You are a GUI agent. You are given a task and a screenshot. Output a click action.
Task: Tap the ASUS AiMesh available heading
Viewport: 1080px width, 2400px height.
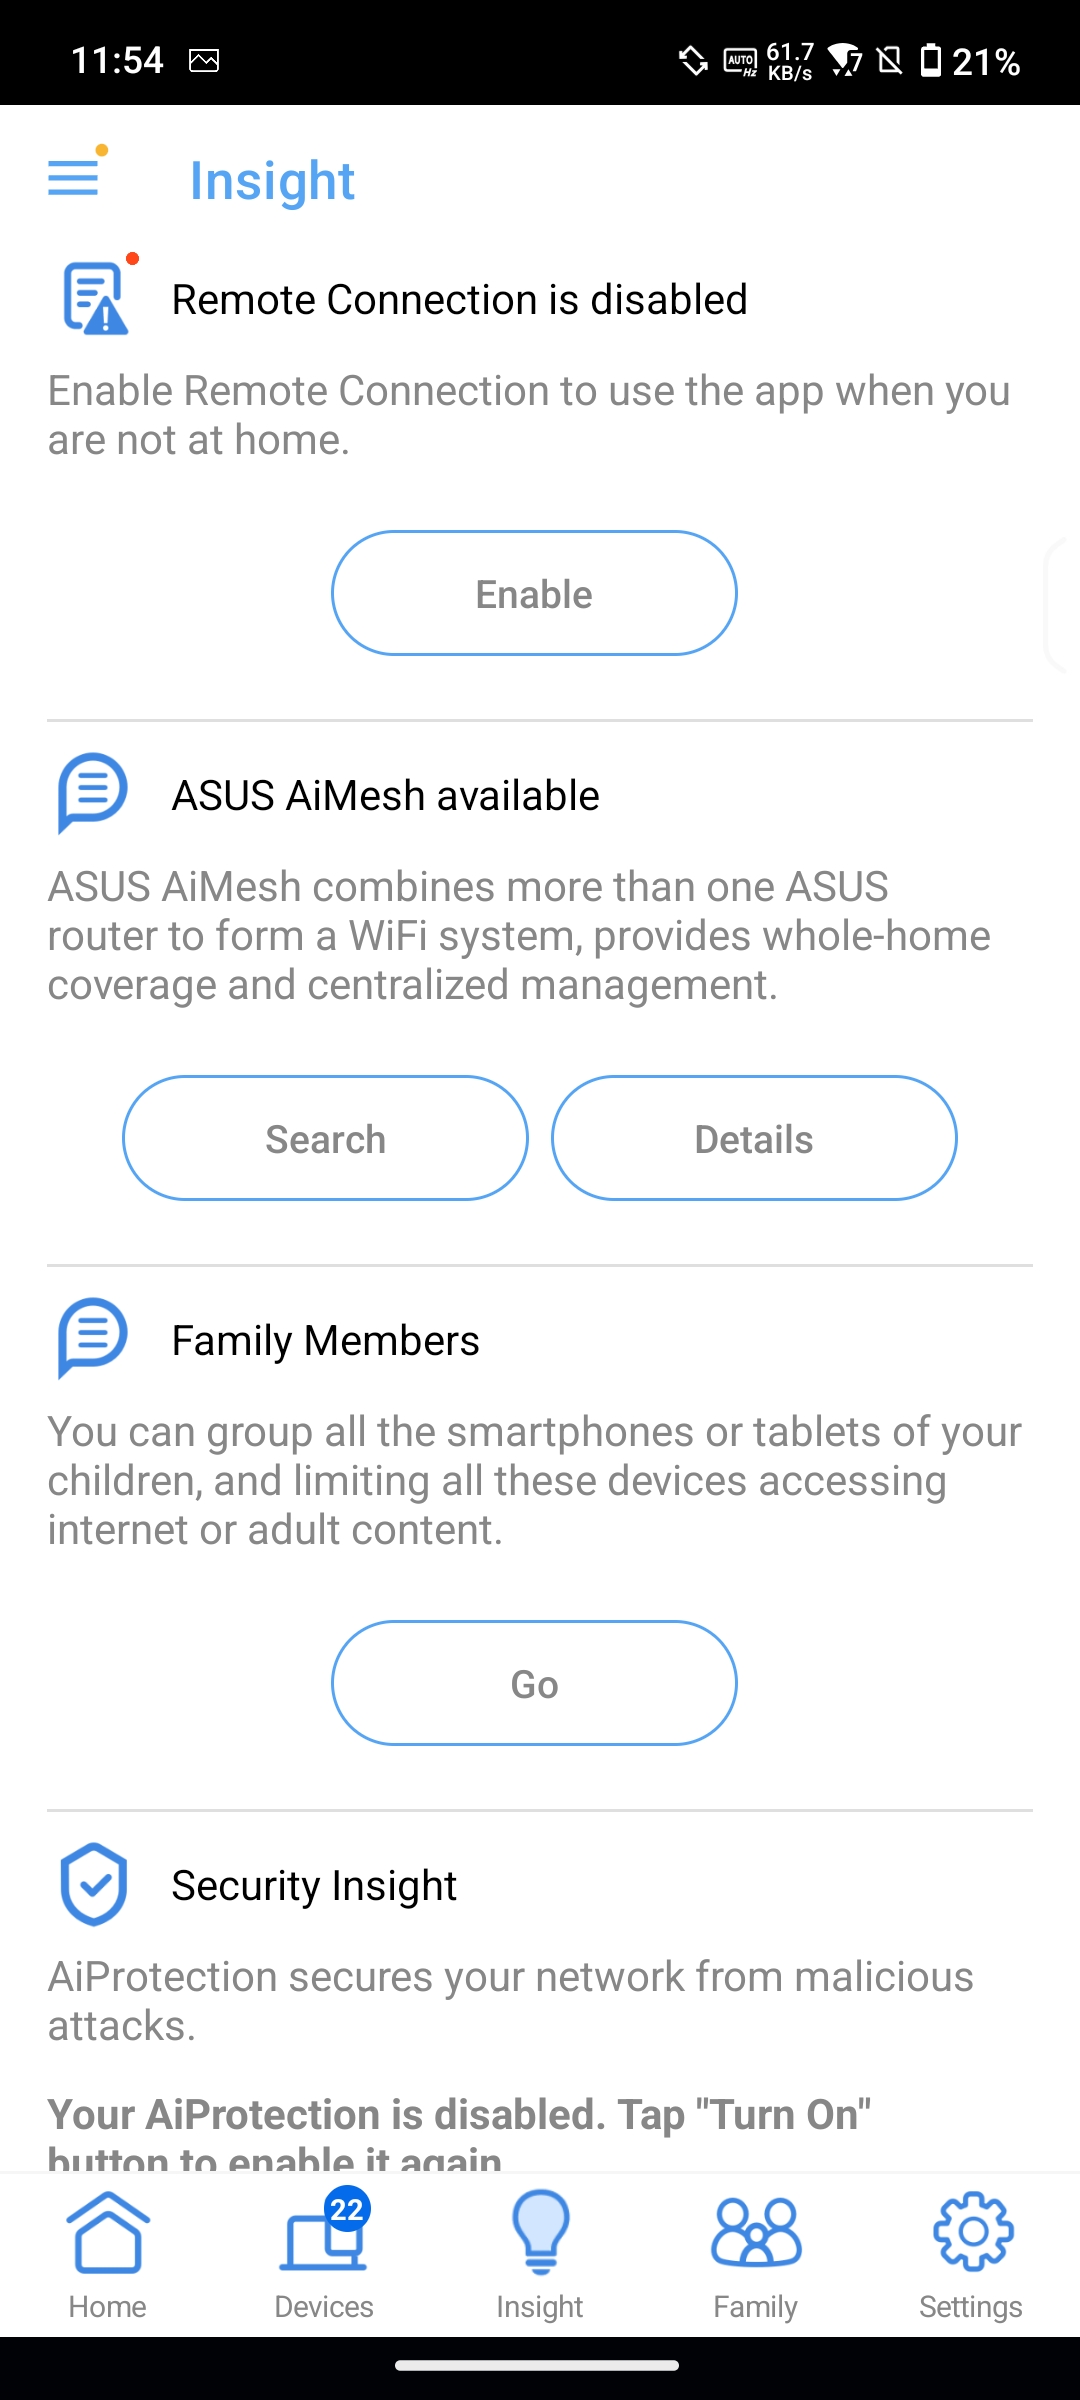385,796
